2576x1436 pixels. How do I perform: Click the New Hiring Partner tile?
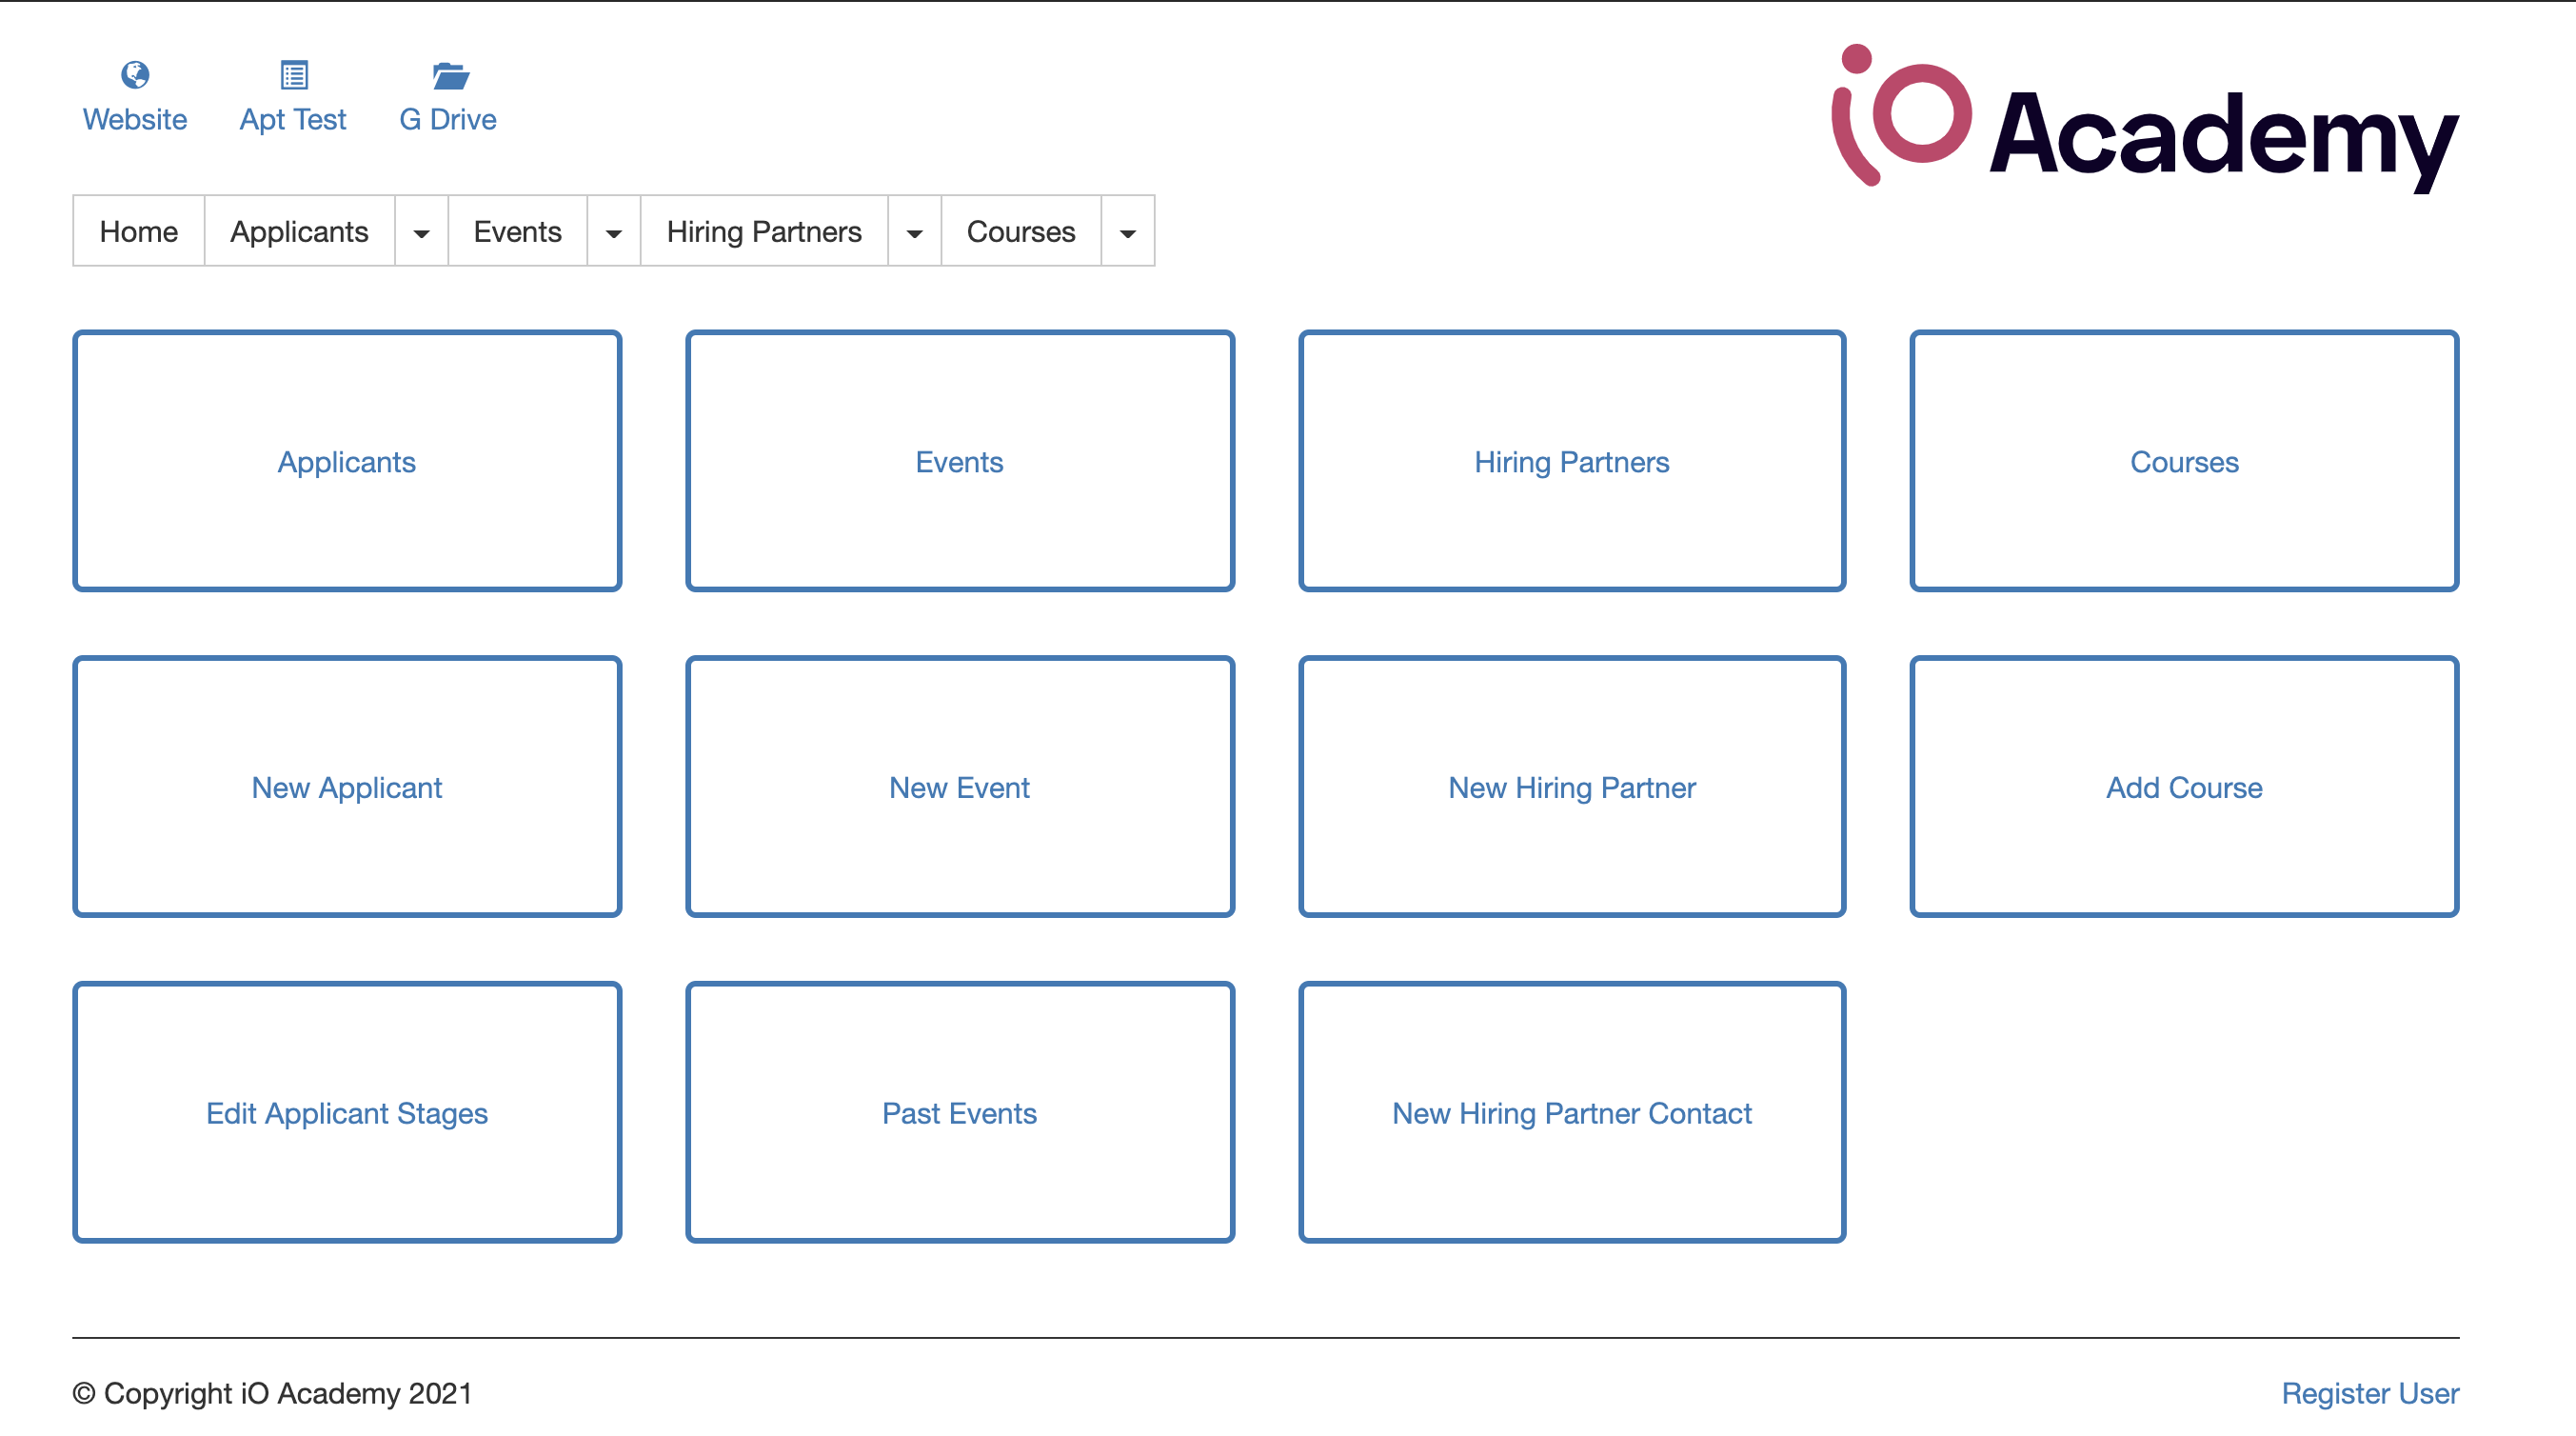tap(1571, 787)
